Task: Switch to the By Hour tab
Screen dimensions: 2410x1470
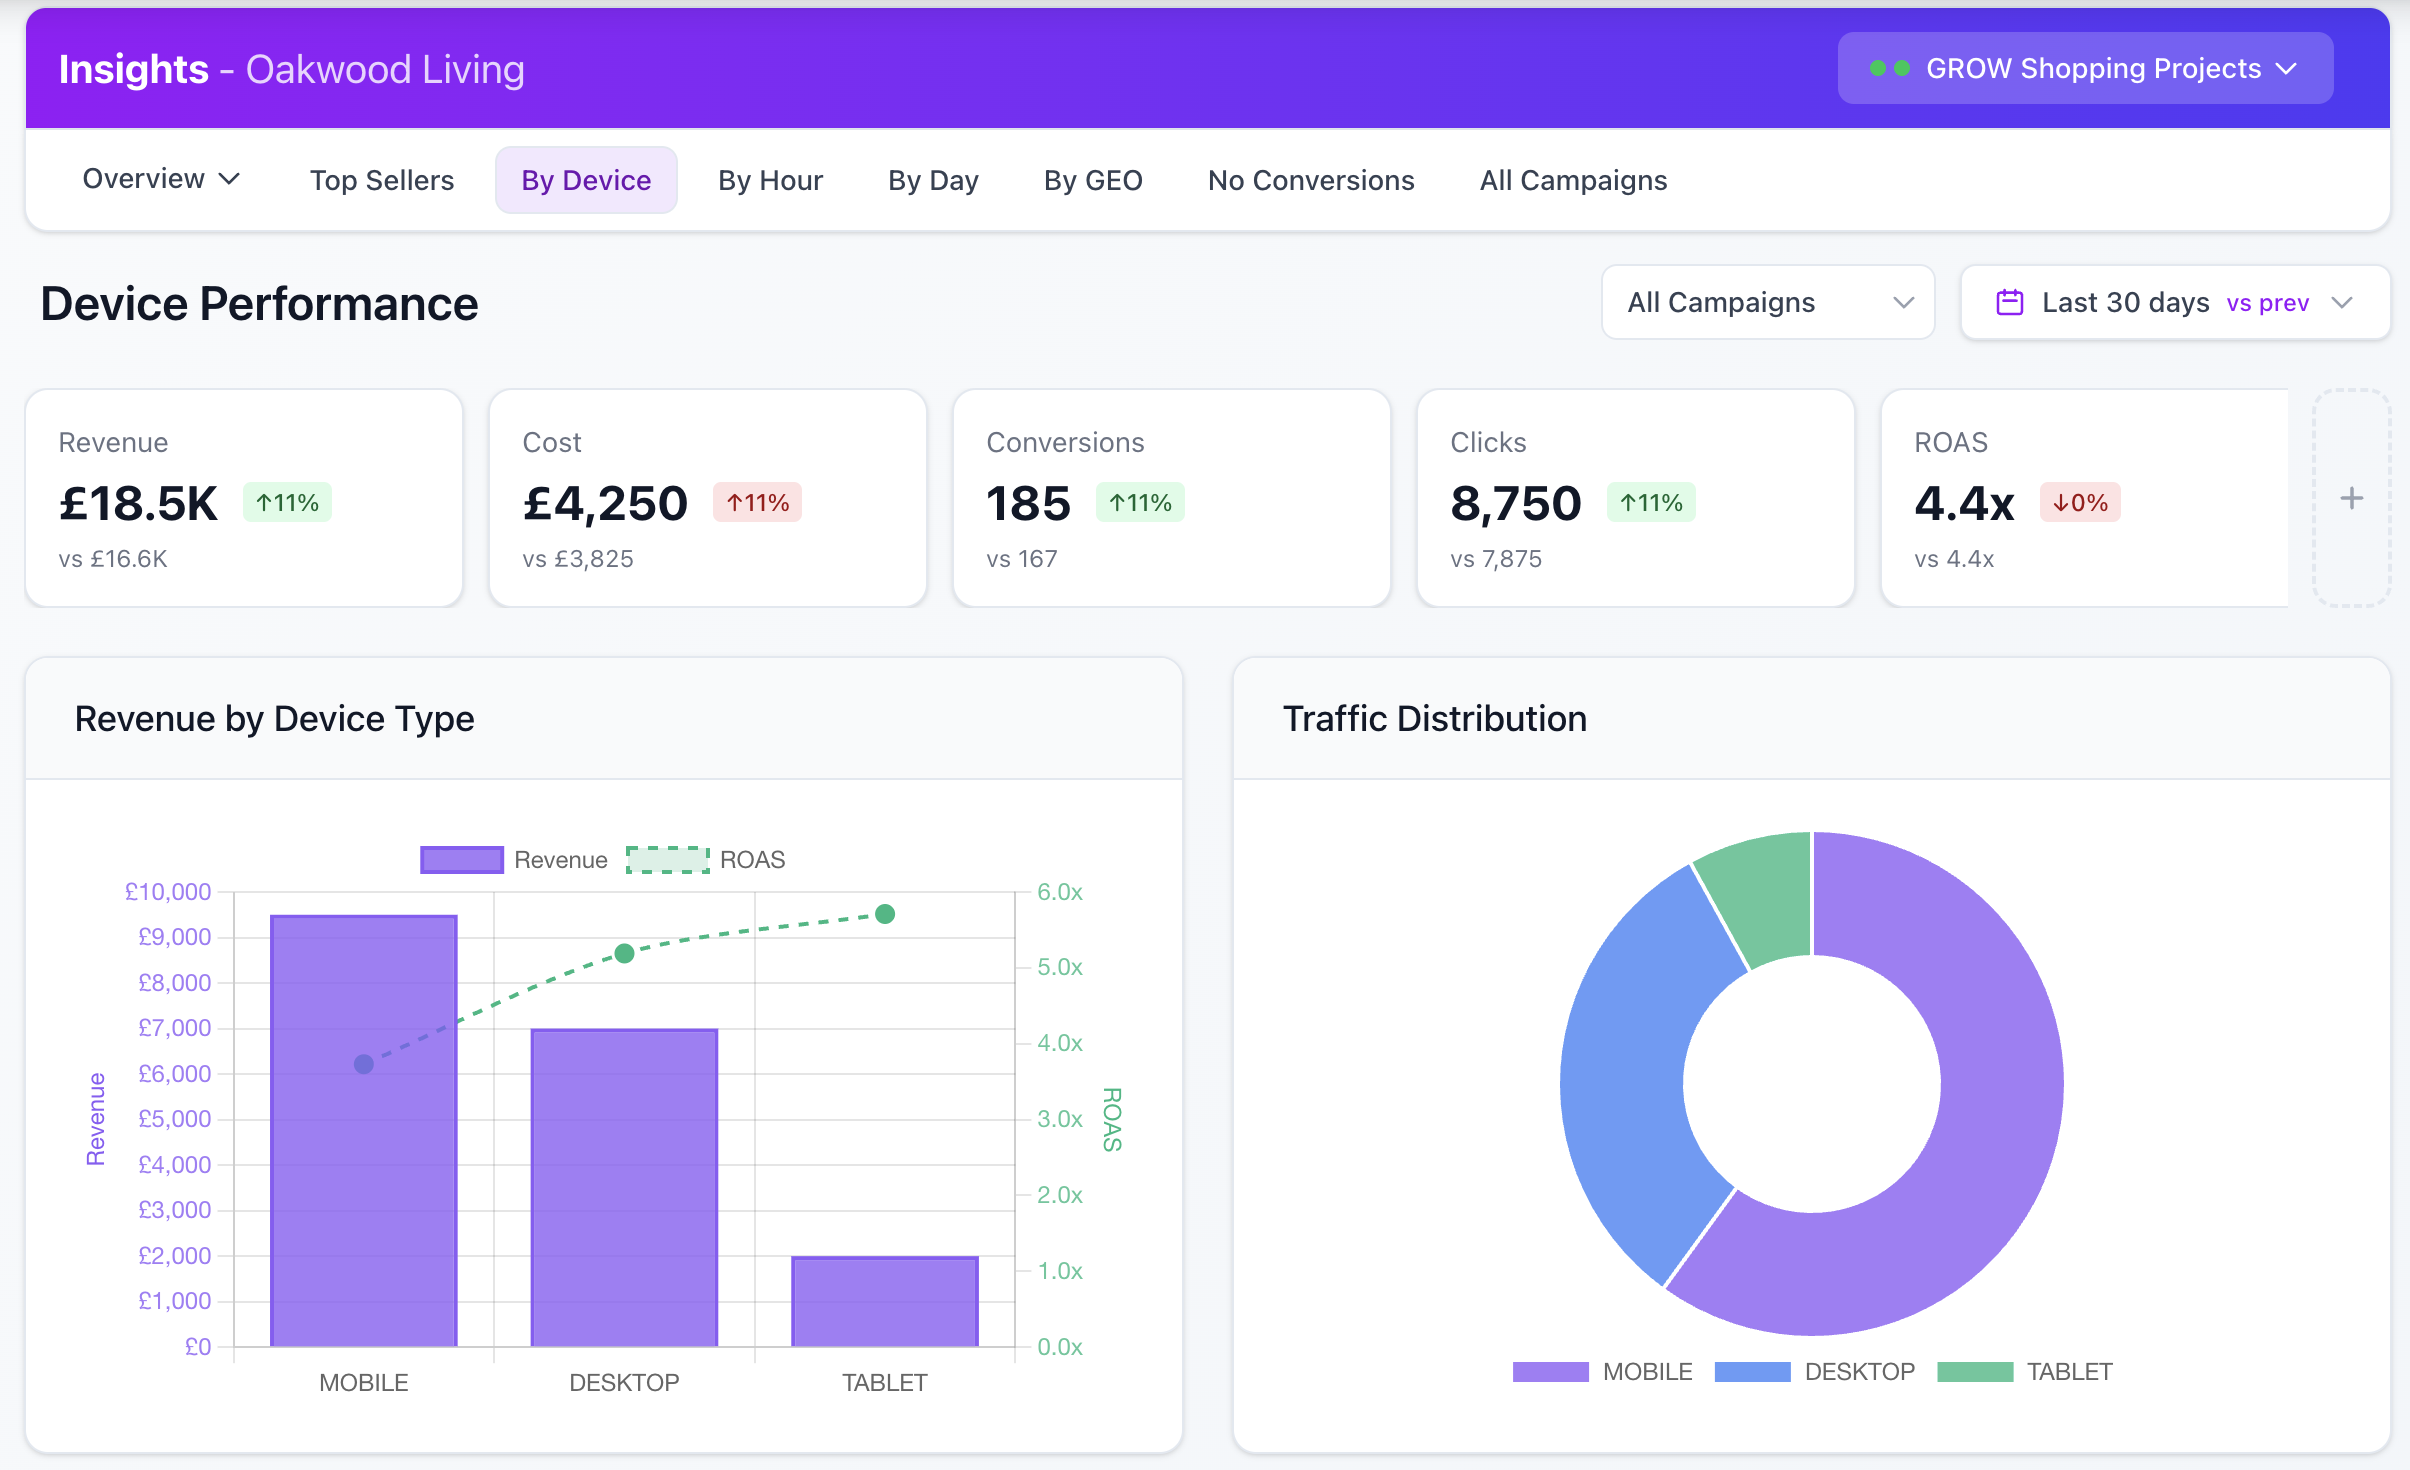Action: click(x=770, y=180)
